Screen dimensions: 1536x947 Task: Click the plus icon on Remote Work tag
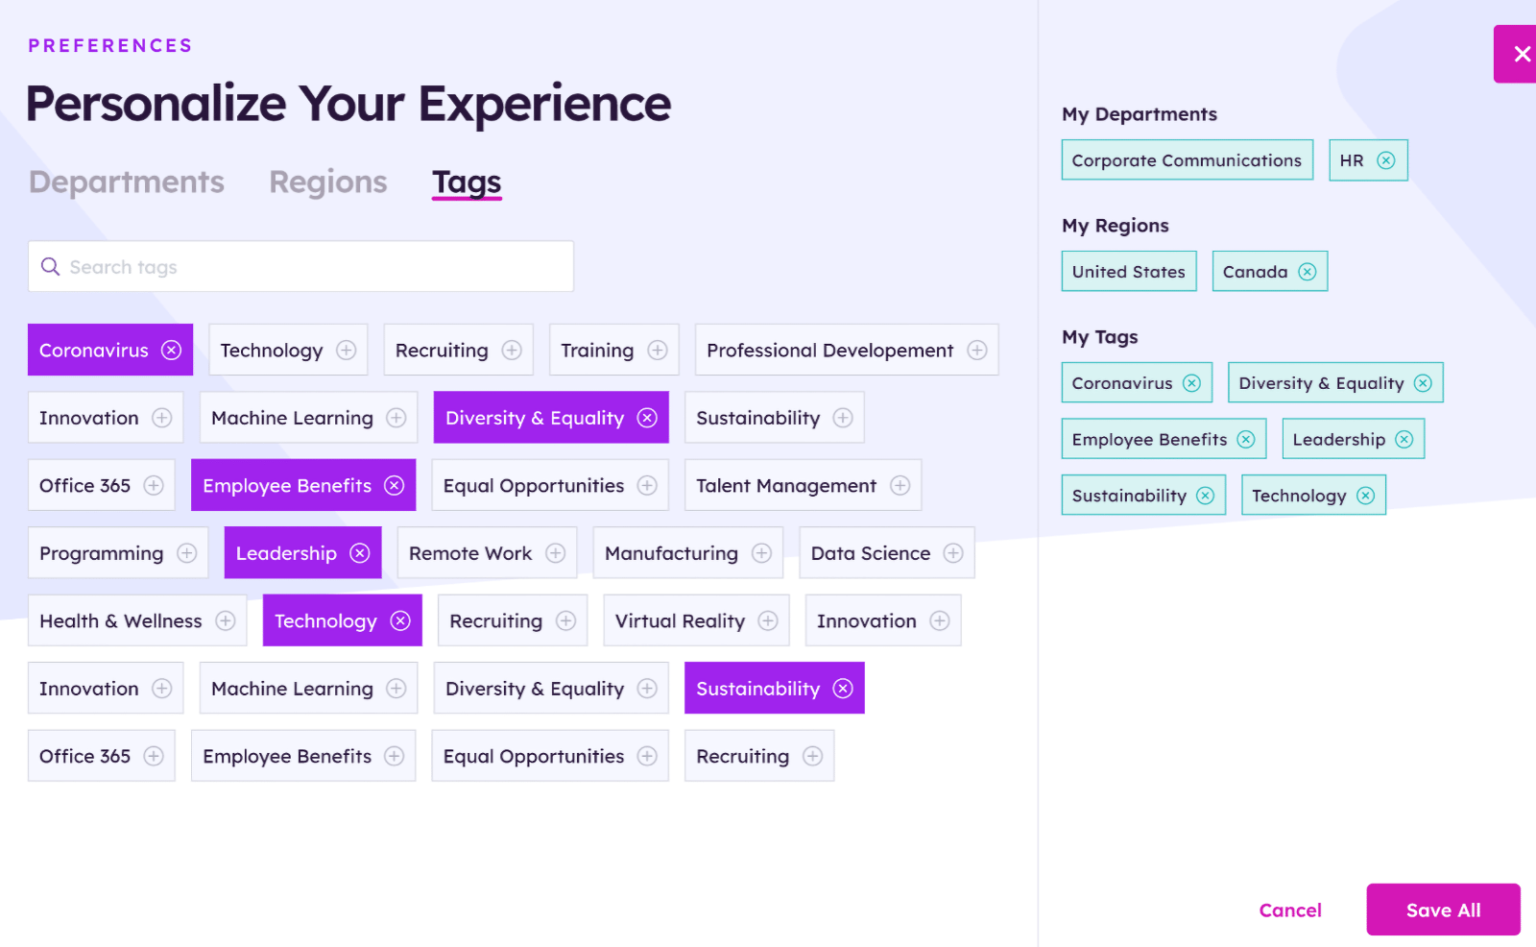click(556, 552)
